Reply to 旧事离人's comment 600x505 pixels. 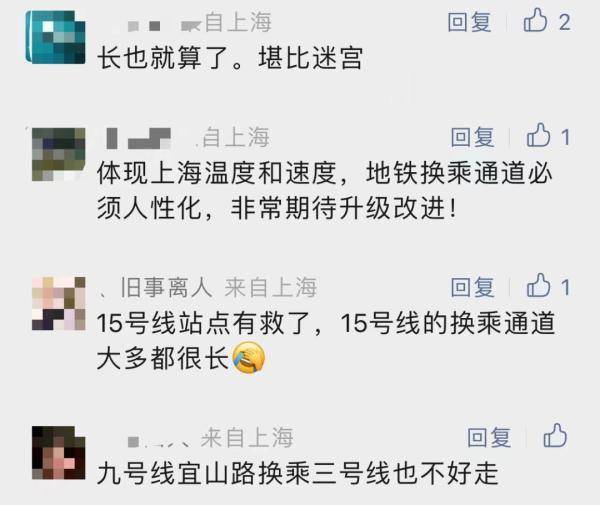coord(473,287)
